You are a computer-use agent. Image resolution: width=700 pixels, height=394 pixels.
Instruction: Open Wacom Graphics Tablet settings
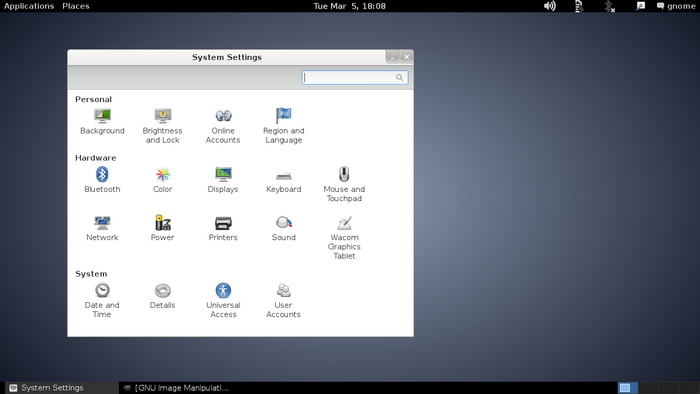344,238
